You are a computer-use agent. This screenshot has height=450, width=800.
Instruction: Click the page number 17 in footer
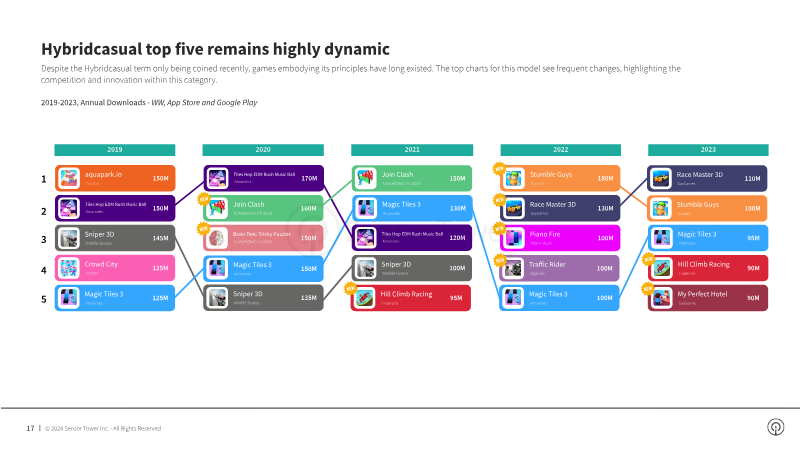pyautogui.click(x=30, y=428)
